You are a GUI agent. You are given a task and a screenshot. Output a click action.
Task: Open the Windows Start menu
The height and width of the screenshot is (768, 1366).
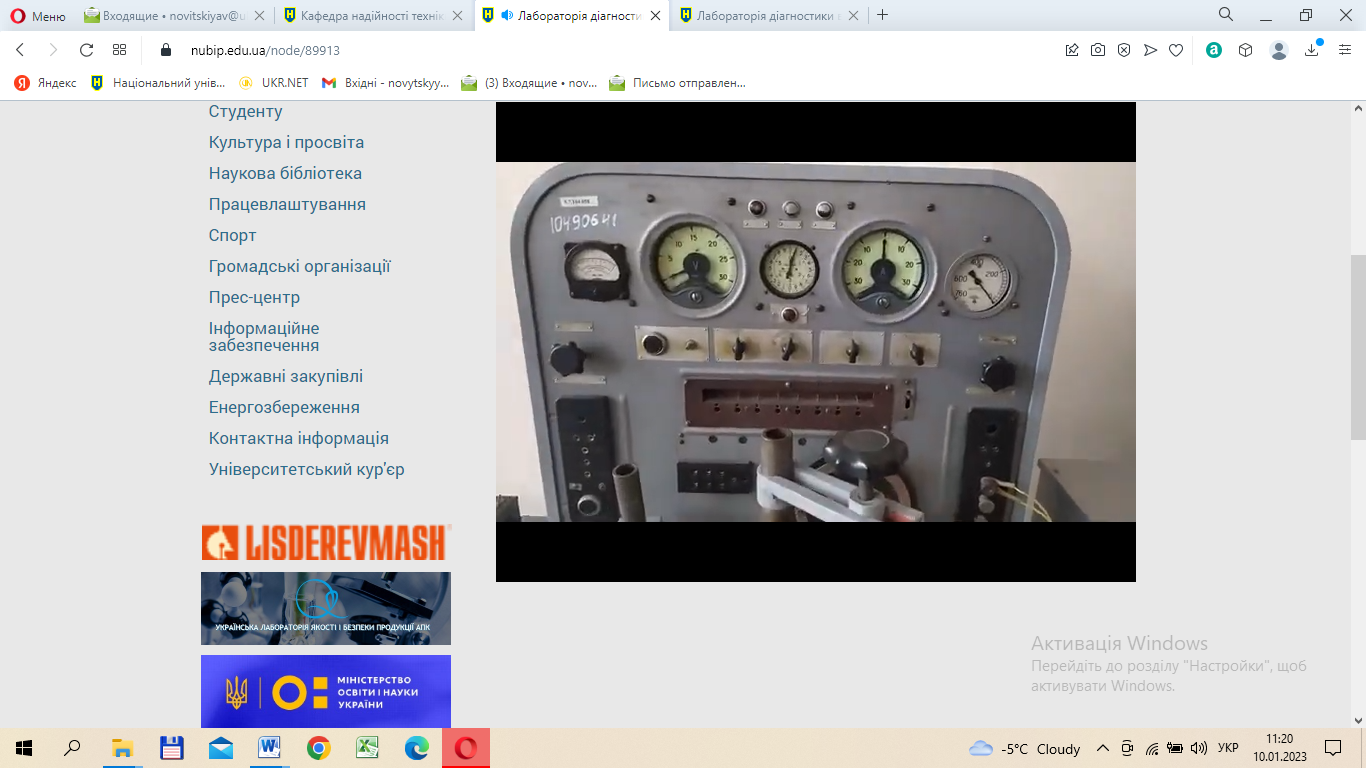24,748
